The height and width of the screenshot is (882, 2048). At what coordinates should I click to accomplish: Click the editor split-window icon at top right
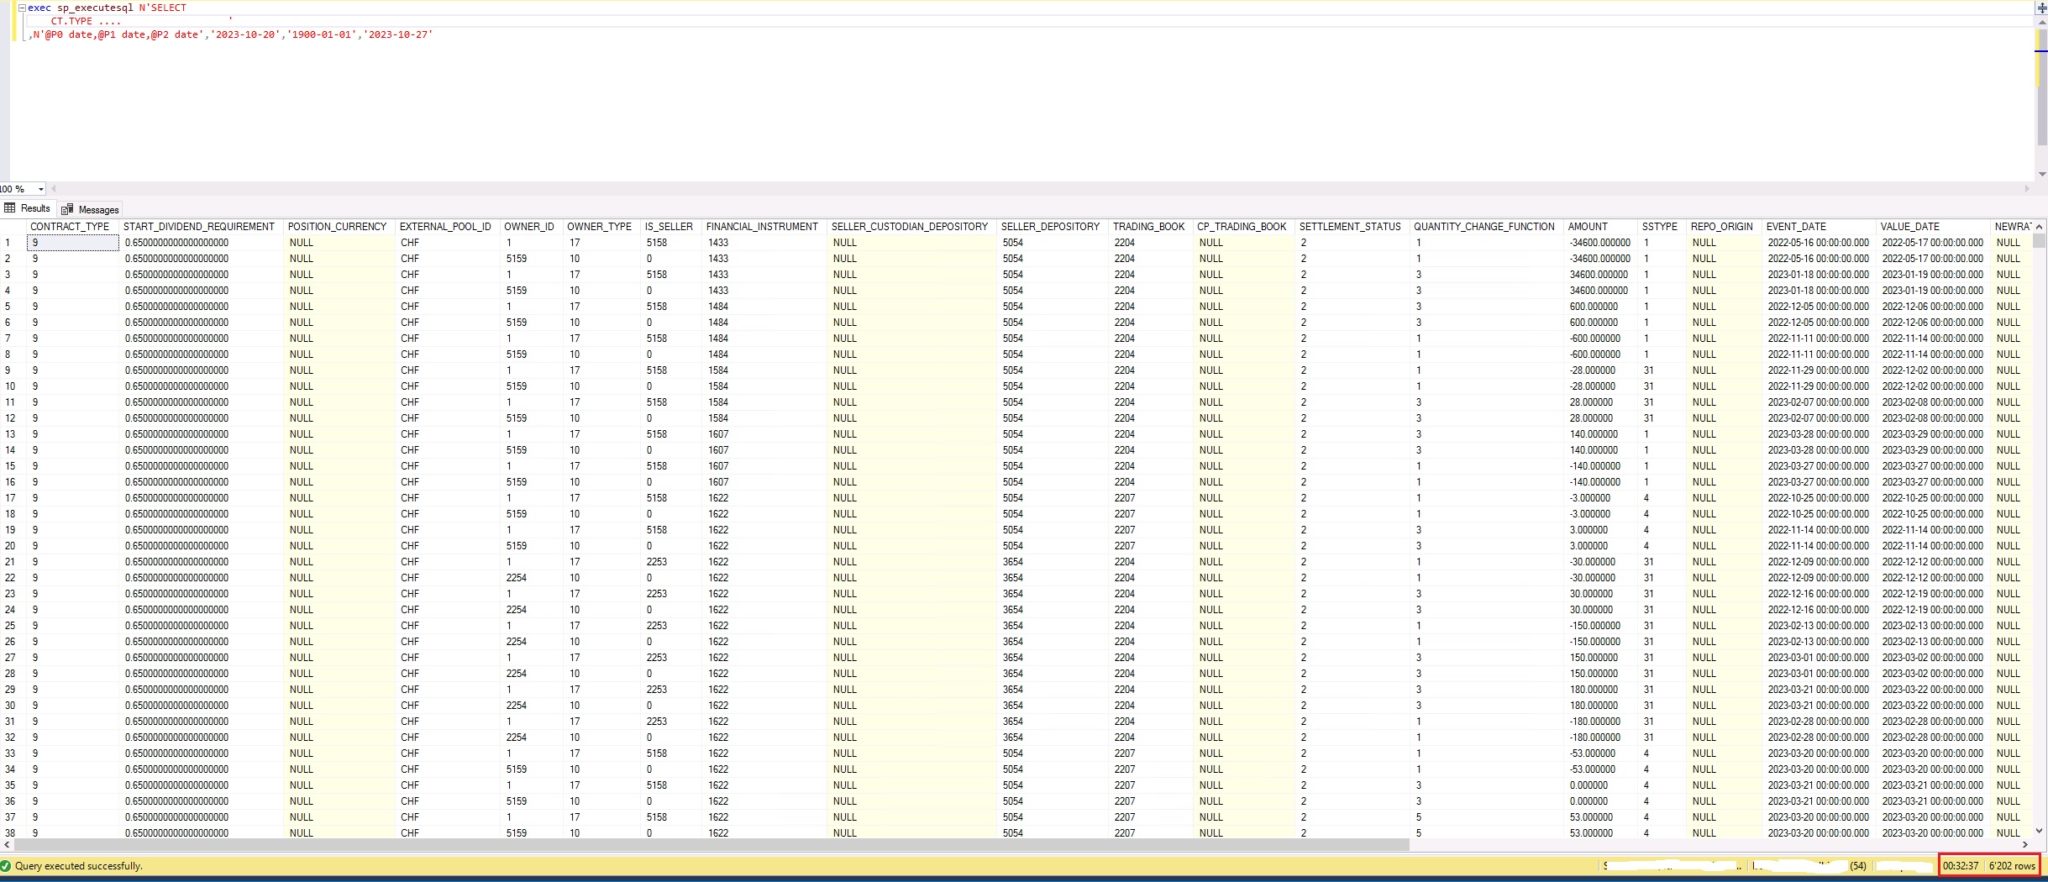coord(2041,8)
